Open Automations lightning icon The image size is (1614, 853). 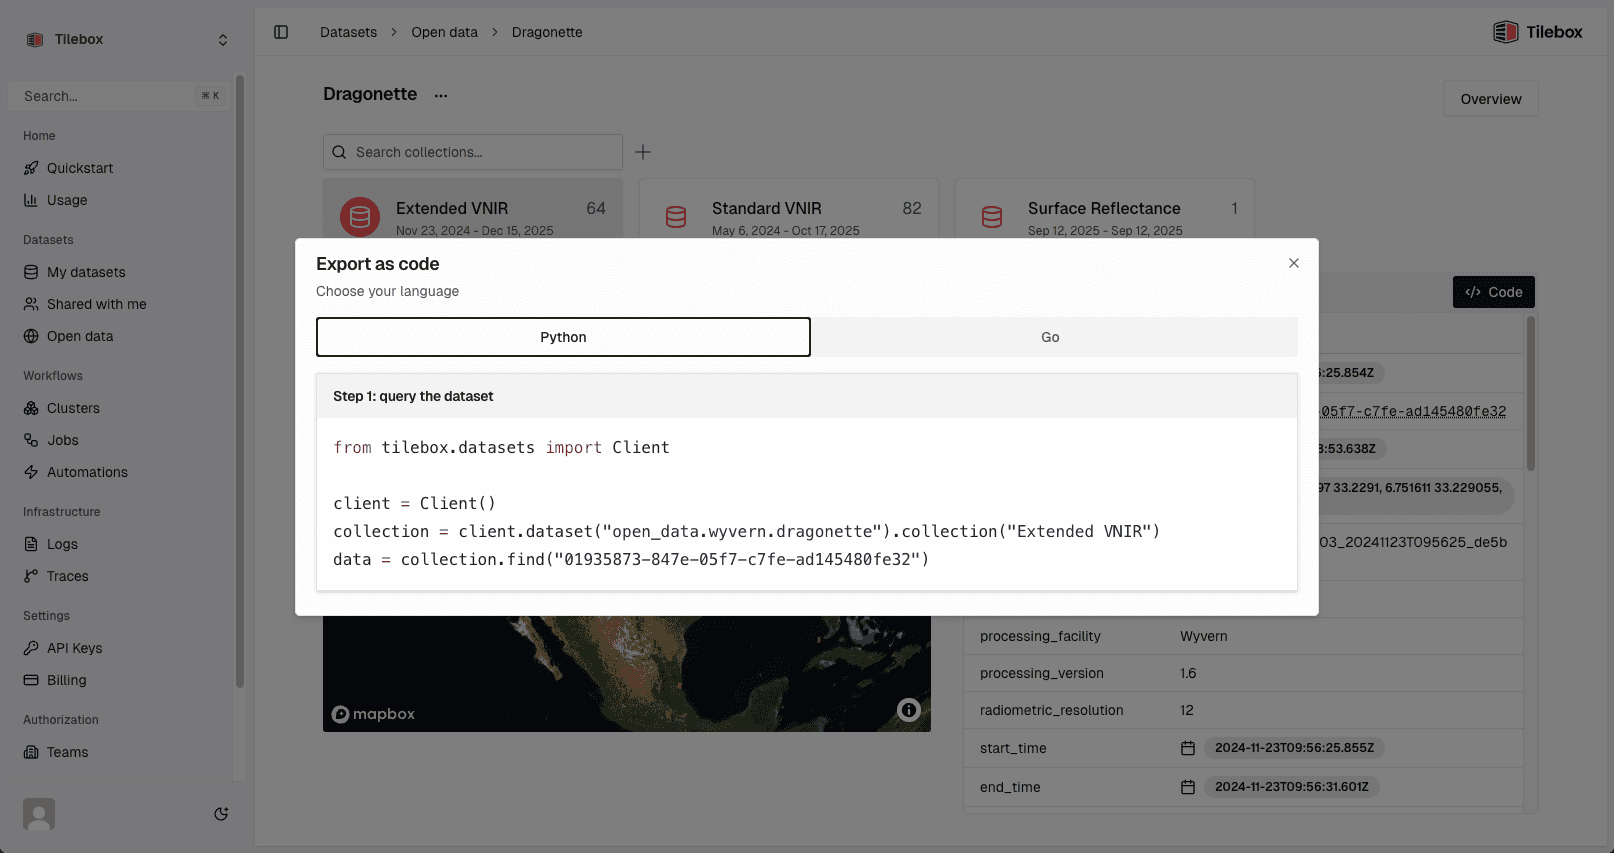tap(31, 472)
